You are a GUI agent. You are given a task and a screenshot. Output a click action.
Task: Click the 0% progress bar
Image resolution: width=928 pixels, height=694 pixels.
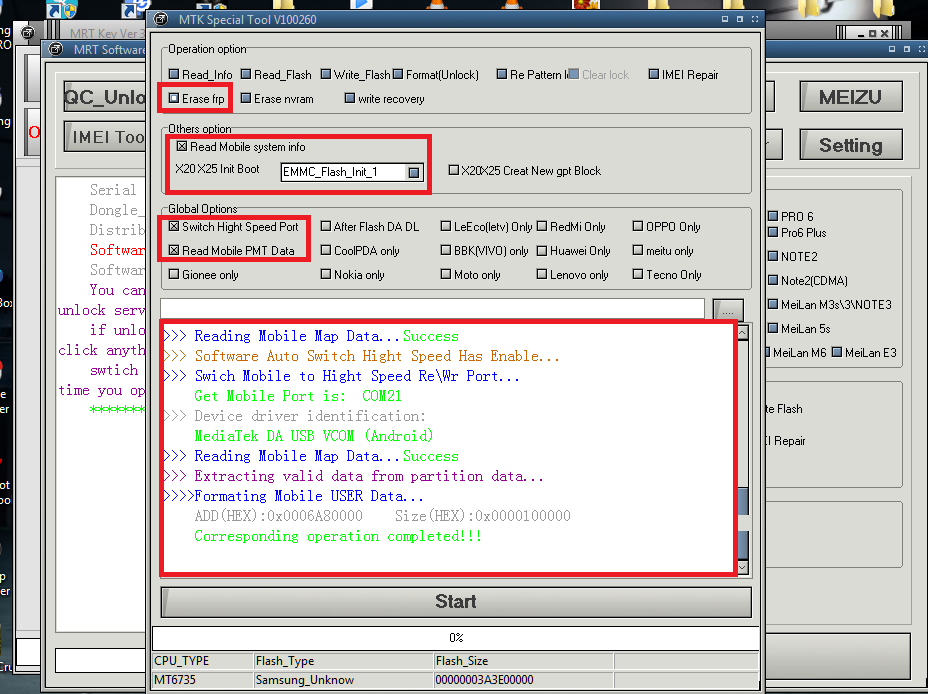pos(456,638)
